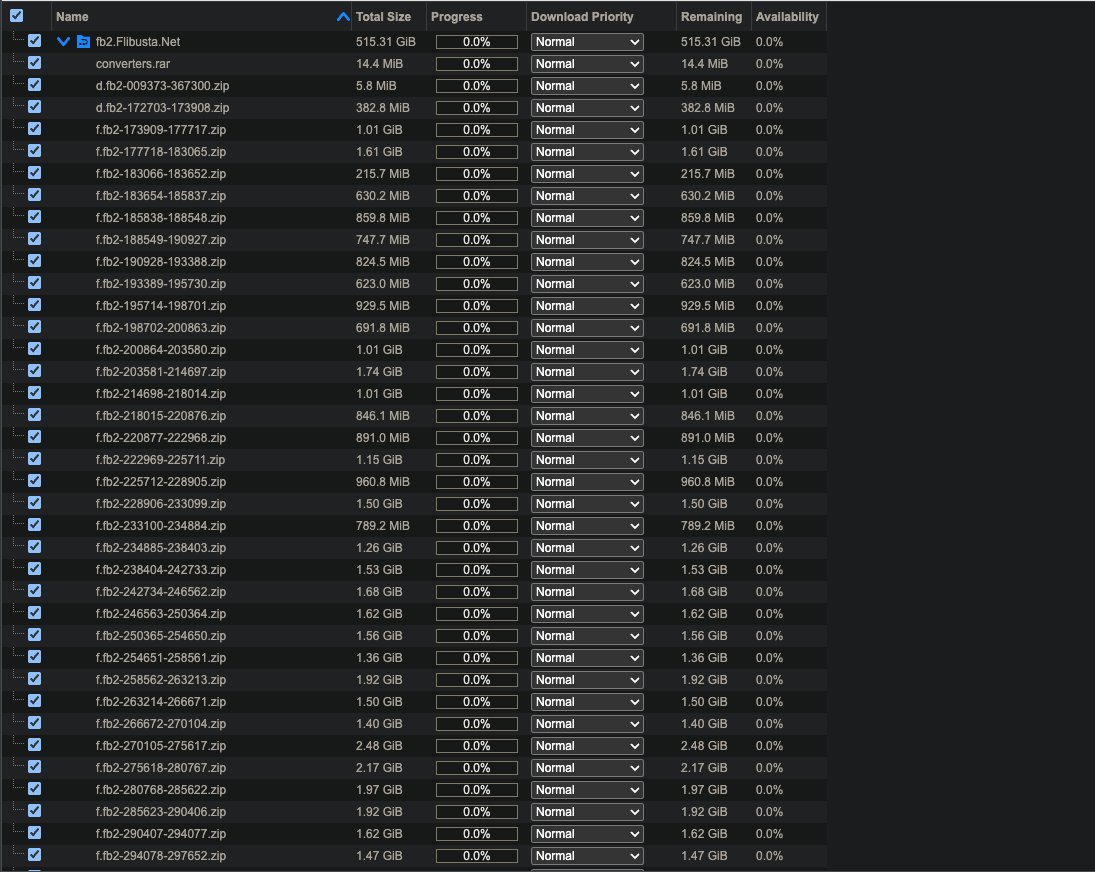Click the 382.8 MiB total size cell
The image size is (1095, 872).
pyautogui.click(x=383, y=108)
